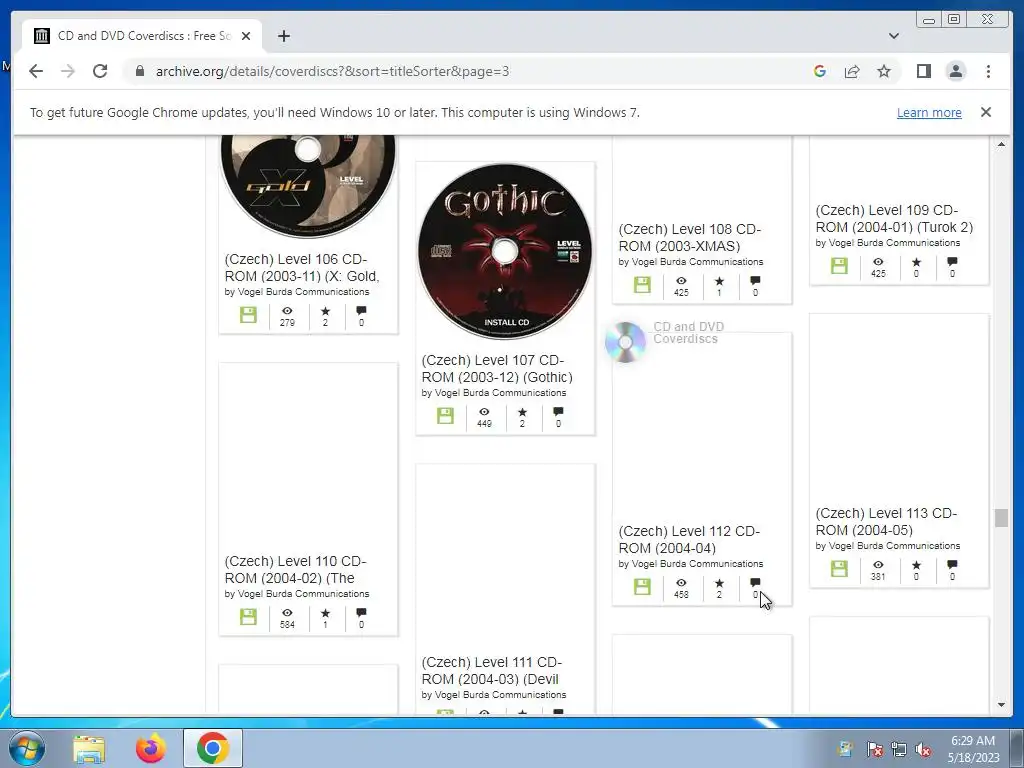This screenshot has height=768, width=1024.
Task: Open (Czech) Level 107 CD-ROM (Gothic) title
Action: coord(497,368)
